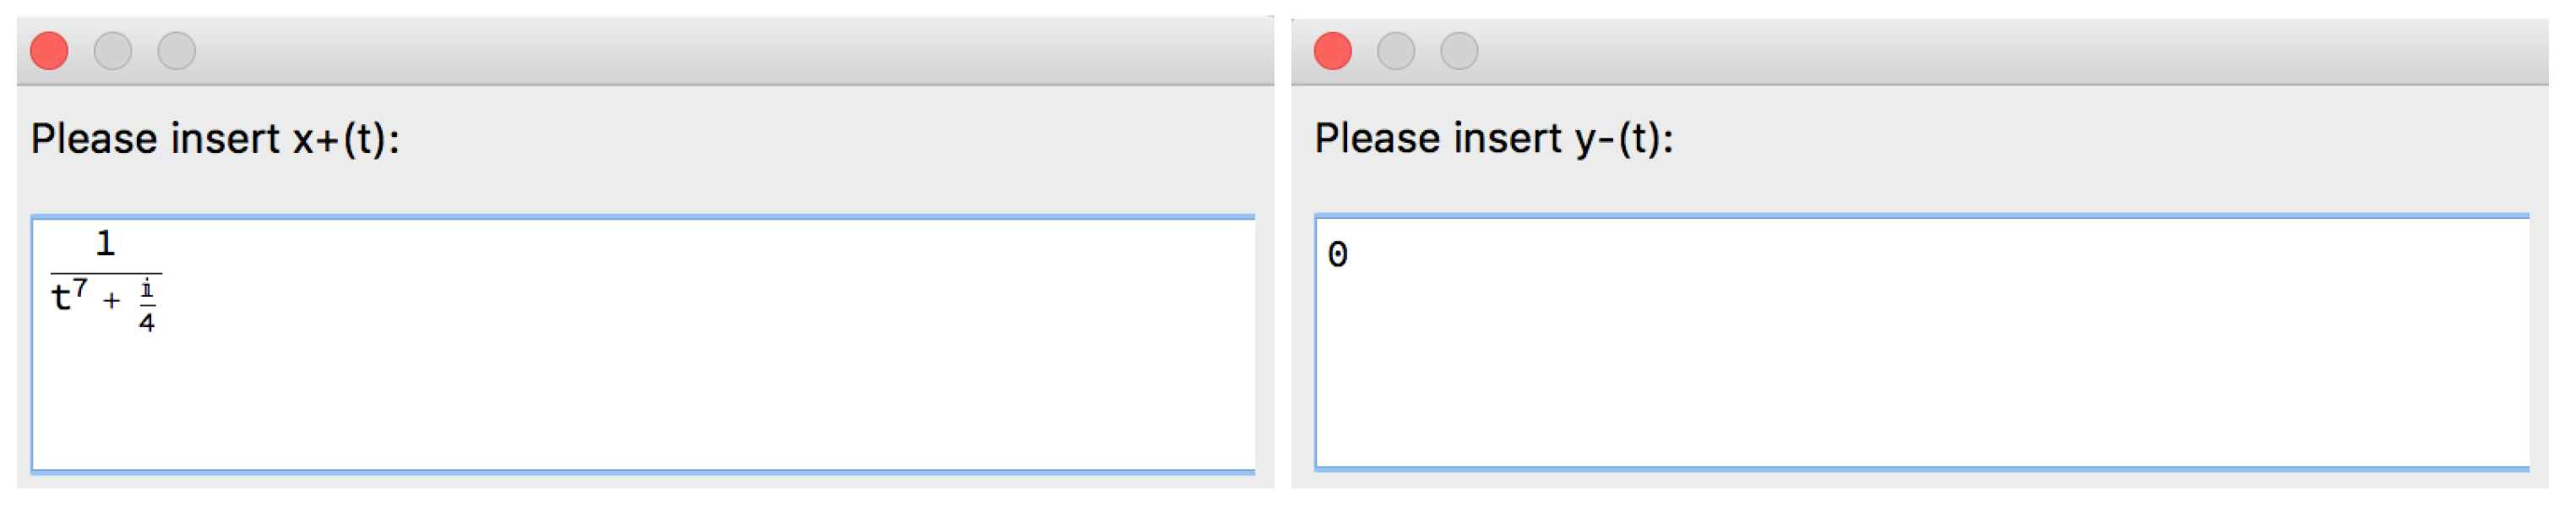2576x508 pixels.
Task: Click the 'Please insert y-(t):' label
Action: coord(1494,139)
